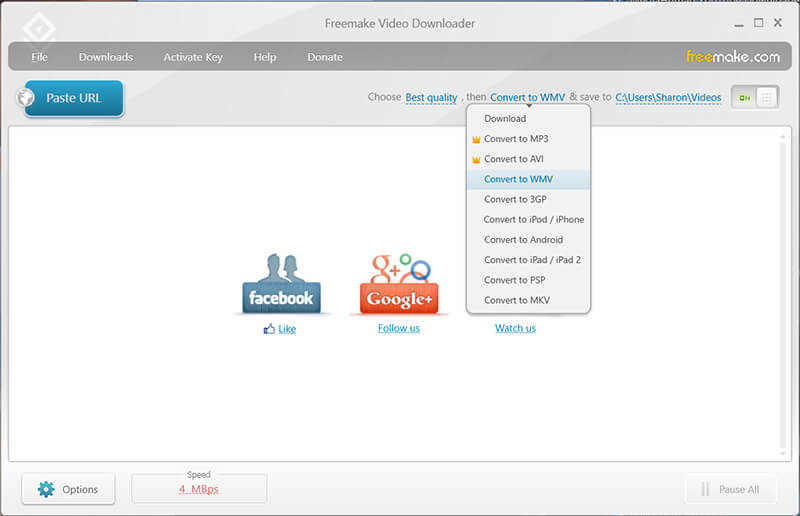
Task: Open the Activate Key menu
Action: click(x=193, y=57)
